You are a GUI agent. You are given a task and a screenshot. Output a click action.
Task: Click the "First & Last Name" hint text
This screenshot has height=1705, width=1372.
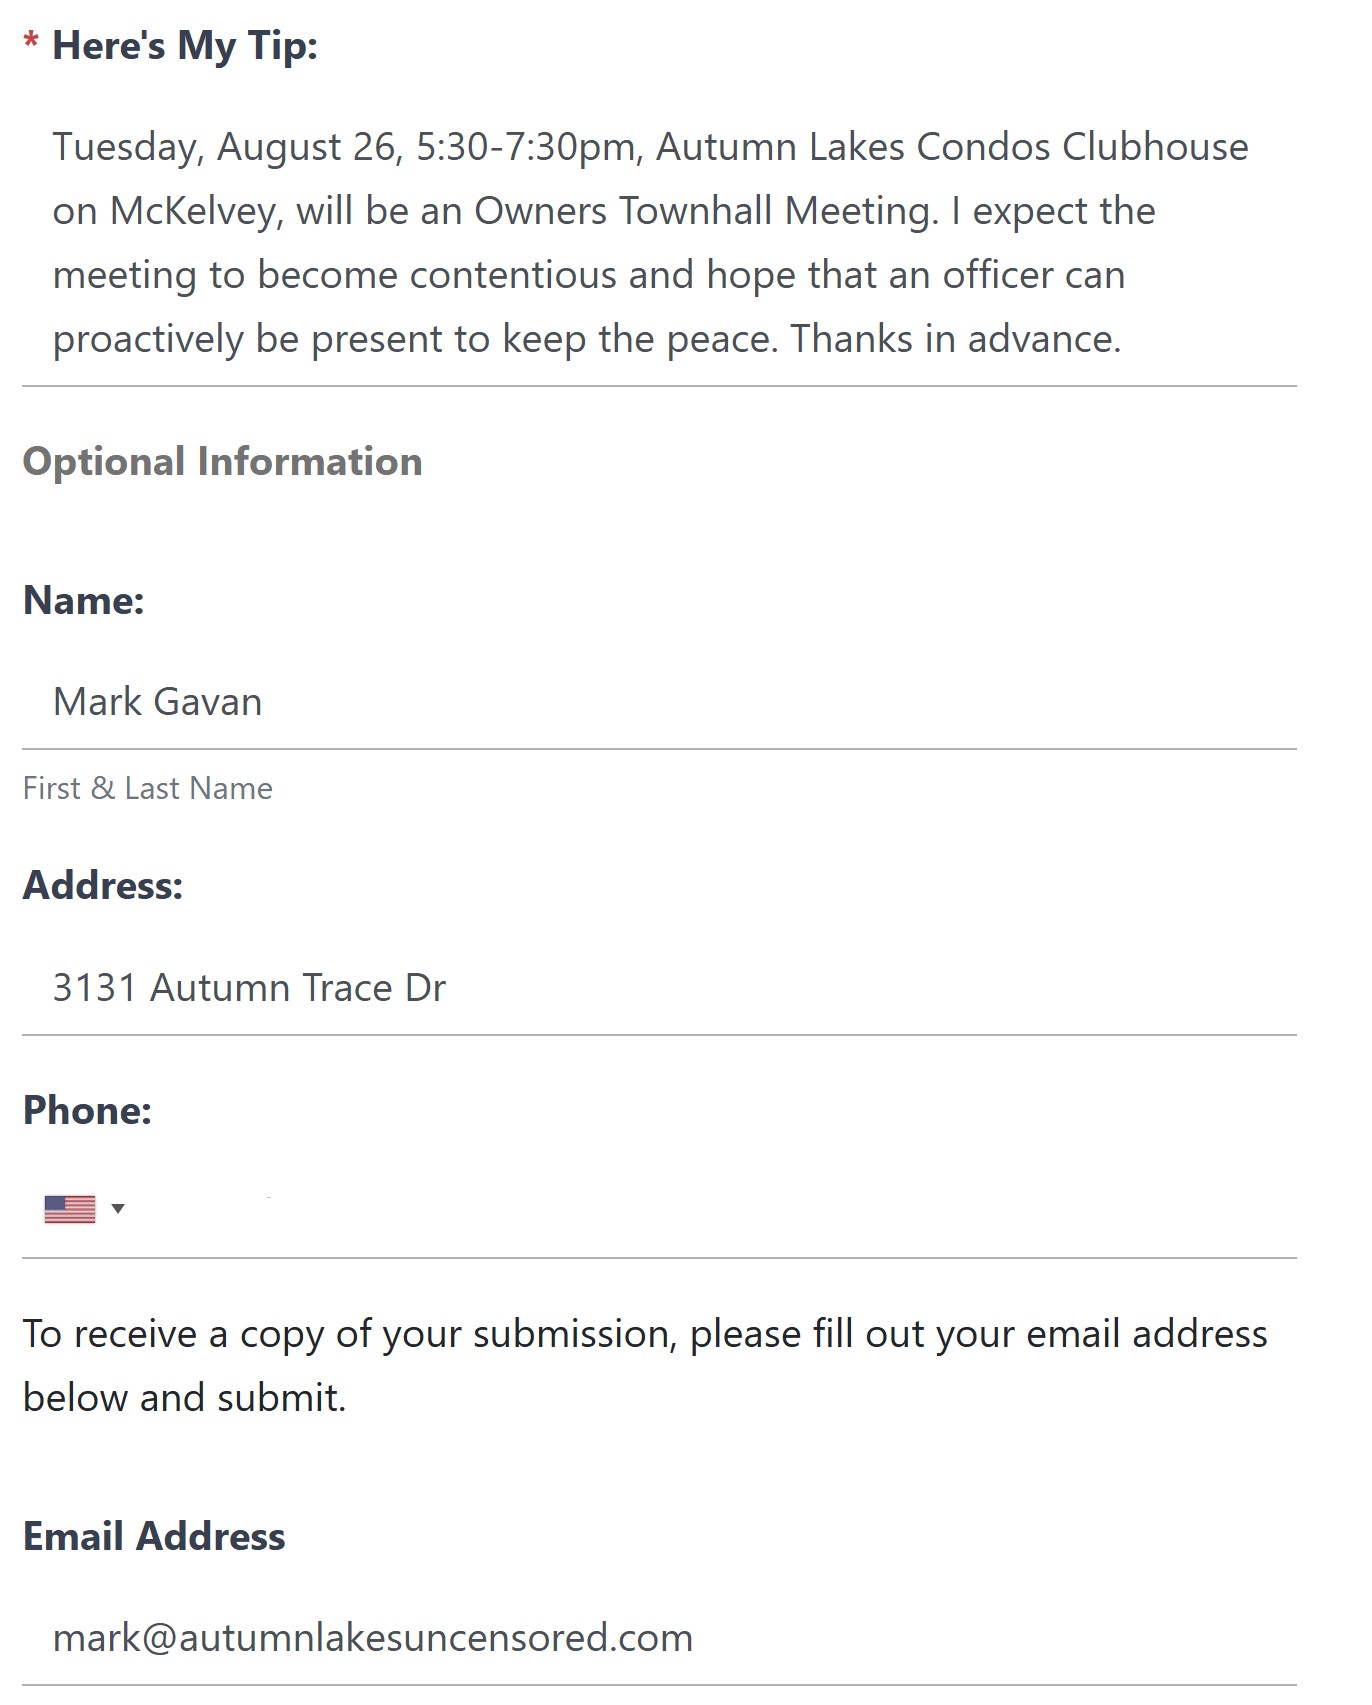(x=148, y=788)
